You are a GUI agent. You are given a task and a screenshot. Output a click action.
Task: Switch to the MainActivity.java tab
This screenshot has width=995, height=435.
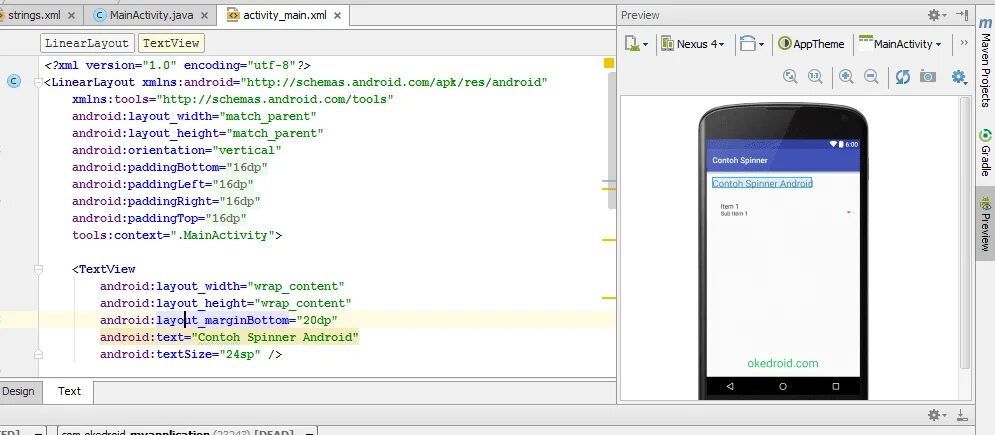click(151, 15)
